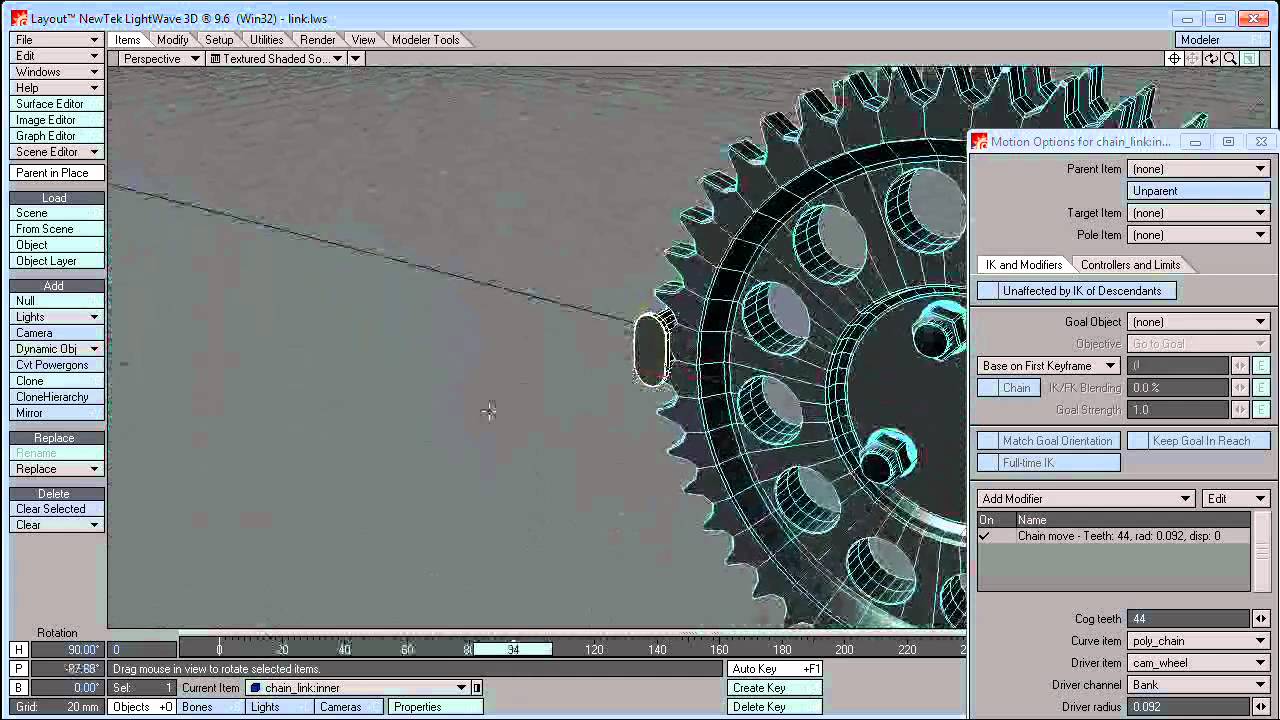The width and height of the screenshot is (1280, 720).
Task: Click the item list button beside Current Item
Action: click(x=477, y=688)
